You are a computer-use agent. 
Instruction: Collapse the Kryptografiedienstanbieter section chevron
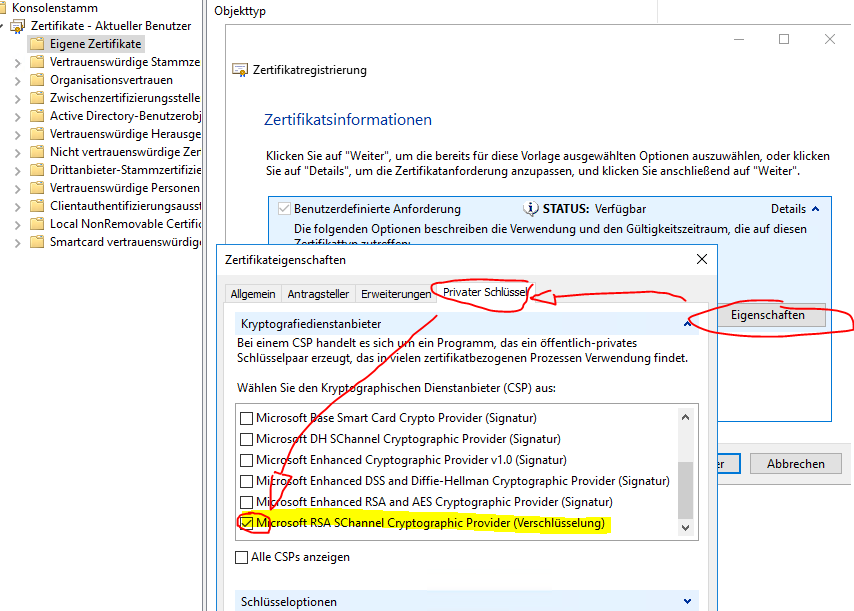pos(687,323)
